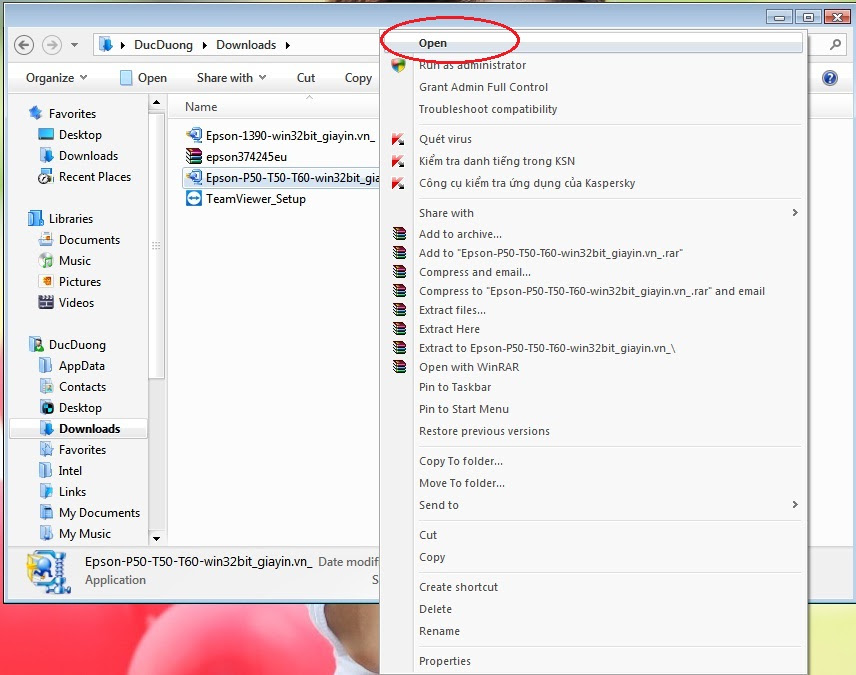Click WinRAR icon beside Add to archive

[x=400, y=234]
